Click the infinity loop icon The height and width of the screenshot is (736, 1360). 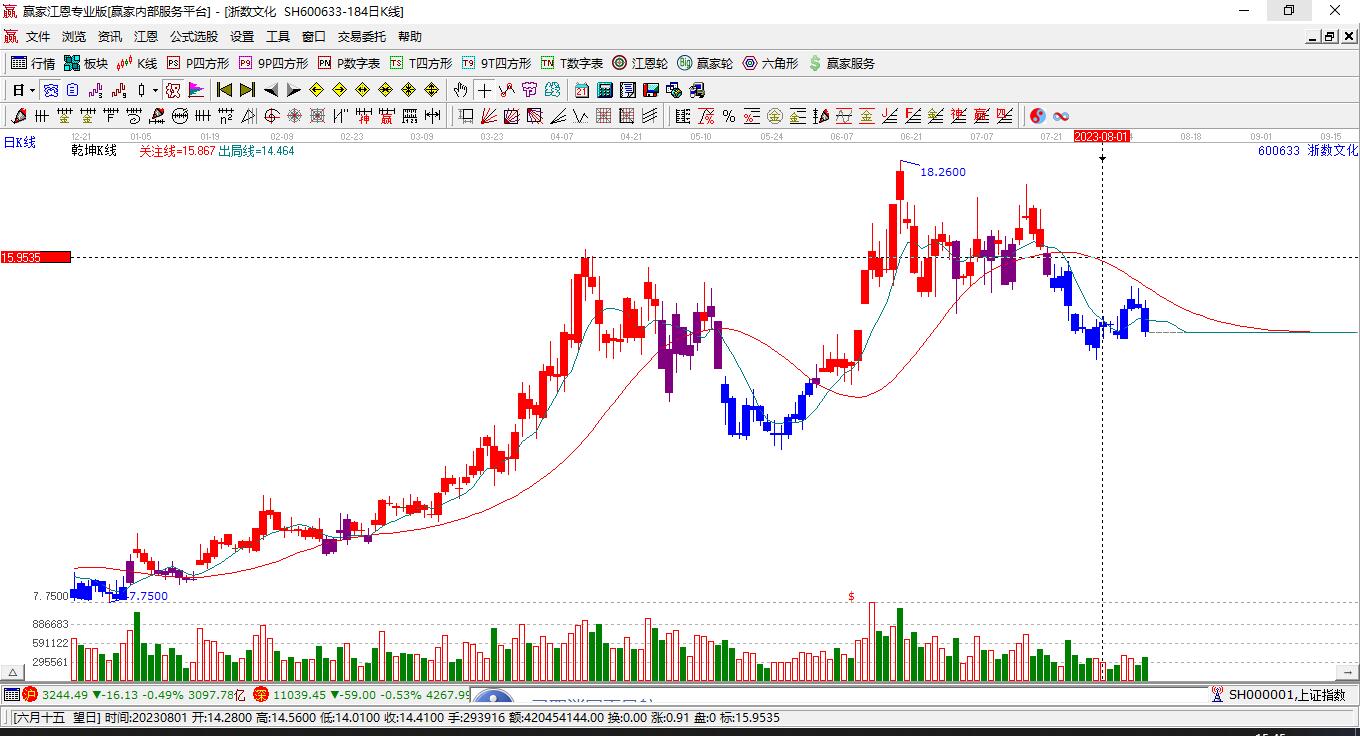(x=1061, y=116)
